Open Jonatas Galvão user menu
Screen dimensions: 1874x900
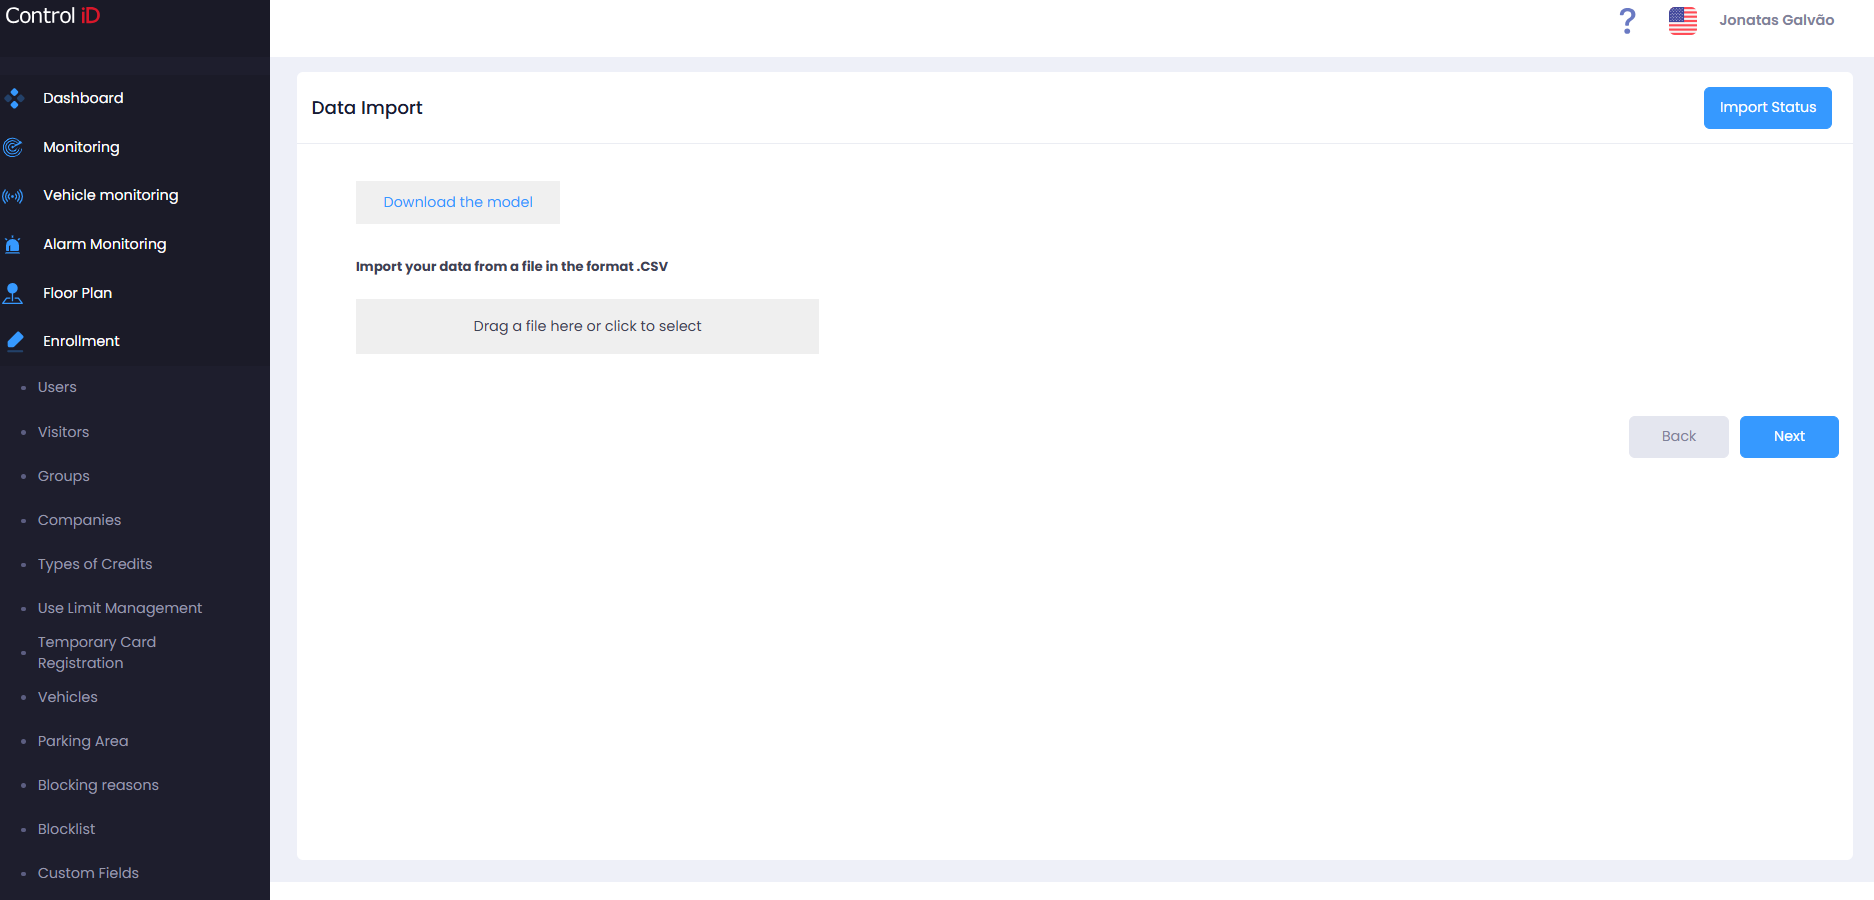tap(1776, 20)
